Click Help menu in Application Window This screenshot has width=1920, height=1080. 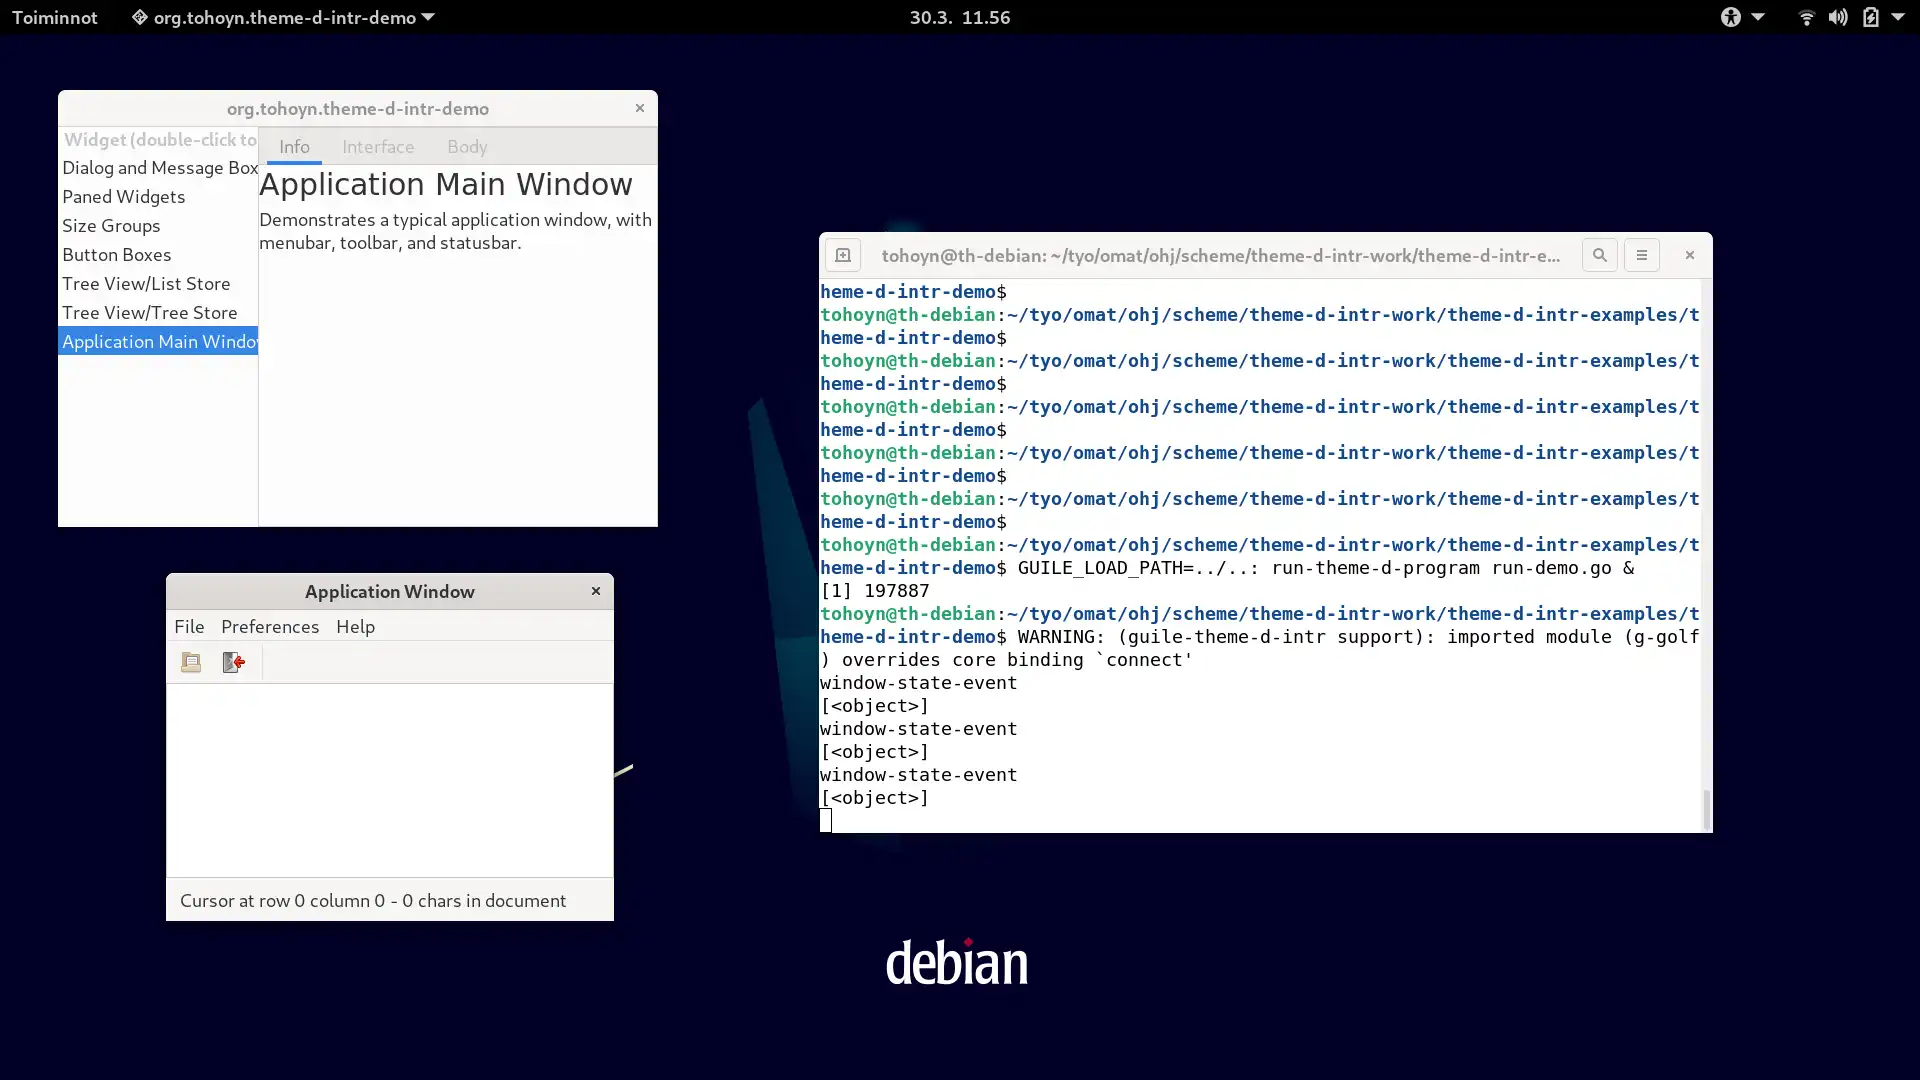pos(355,626)
